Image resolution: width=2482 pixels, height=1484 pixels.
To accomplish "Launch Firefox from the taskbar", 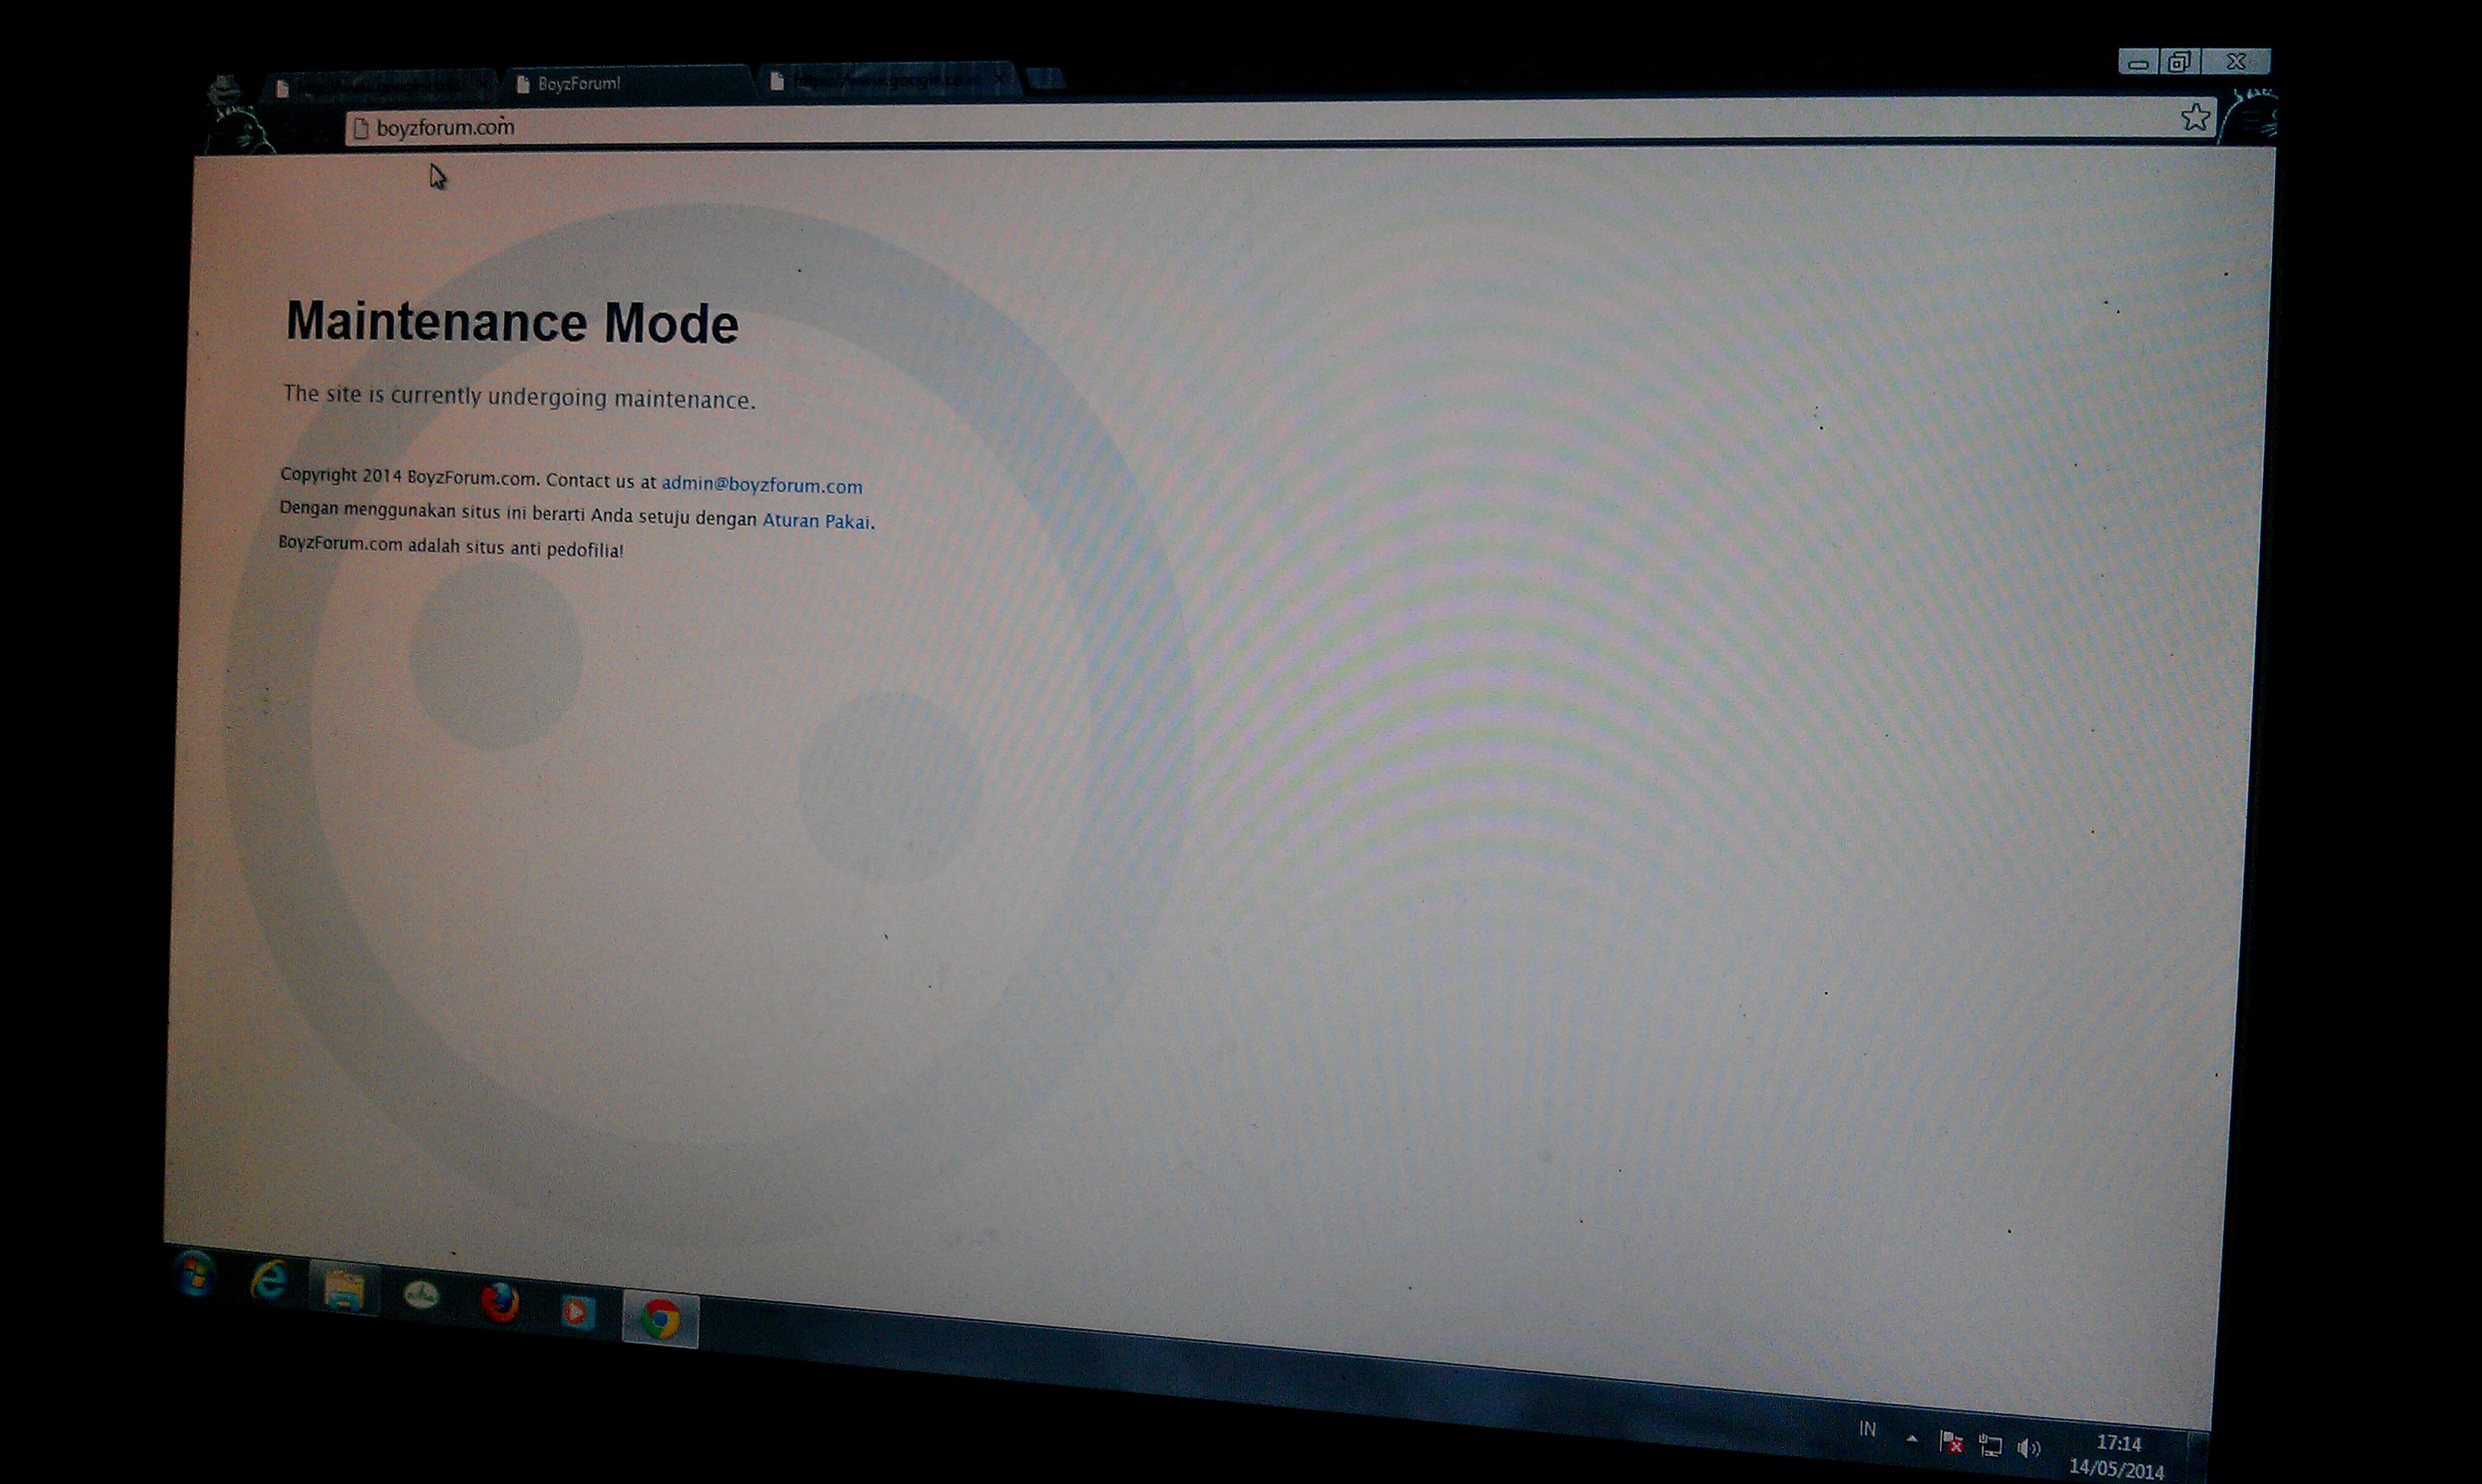I will click(x=500, y=1303).
